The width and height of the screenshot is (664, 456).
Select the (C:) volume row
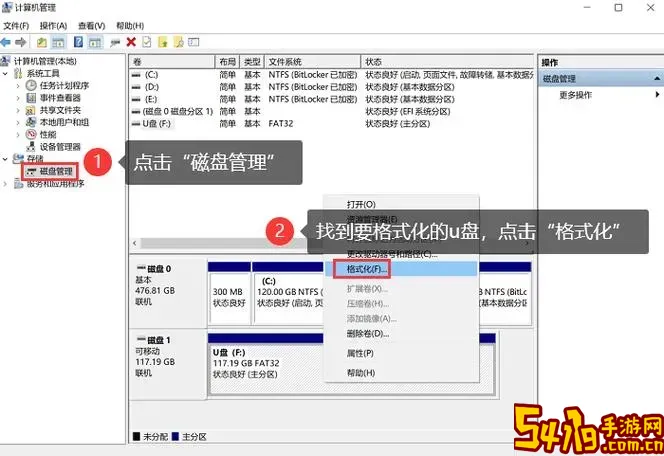[332, 75]
